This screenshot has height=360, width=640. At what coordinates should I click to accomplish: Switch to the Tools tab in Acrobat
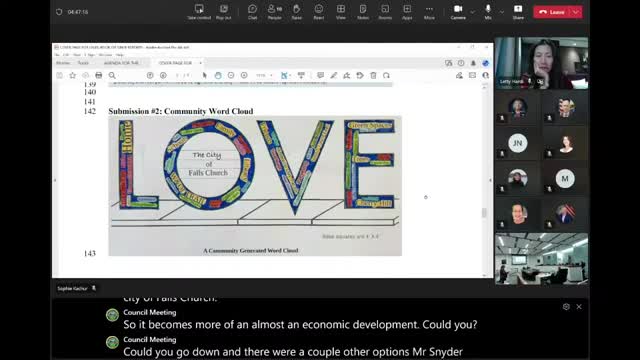[83, 63]
